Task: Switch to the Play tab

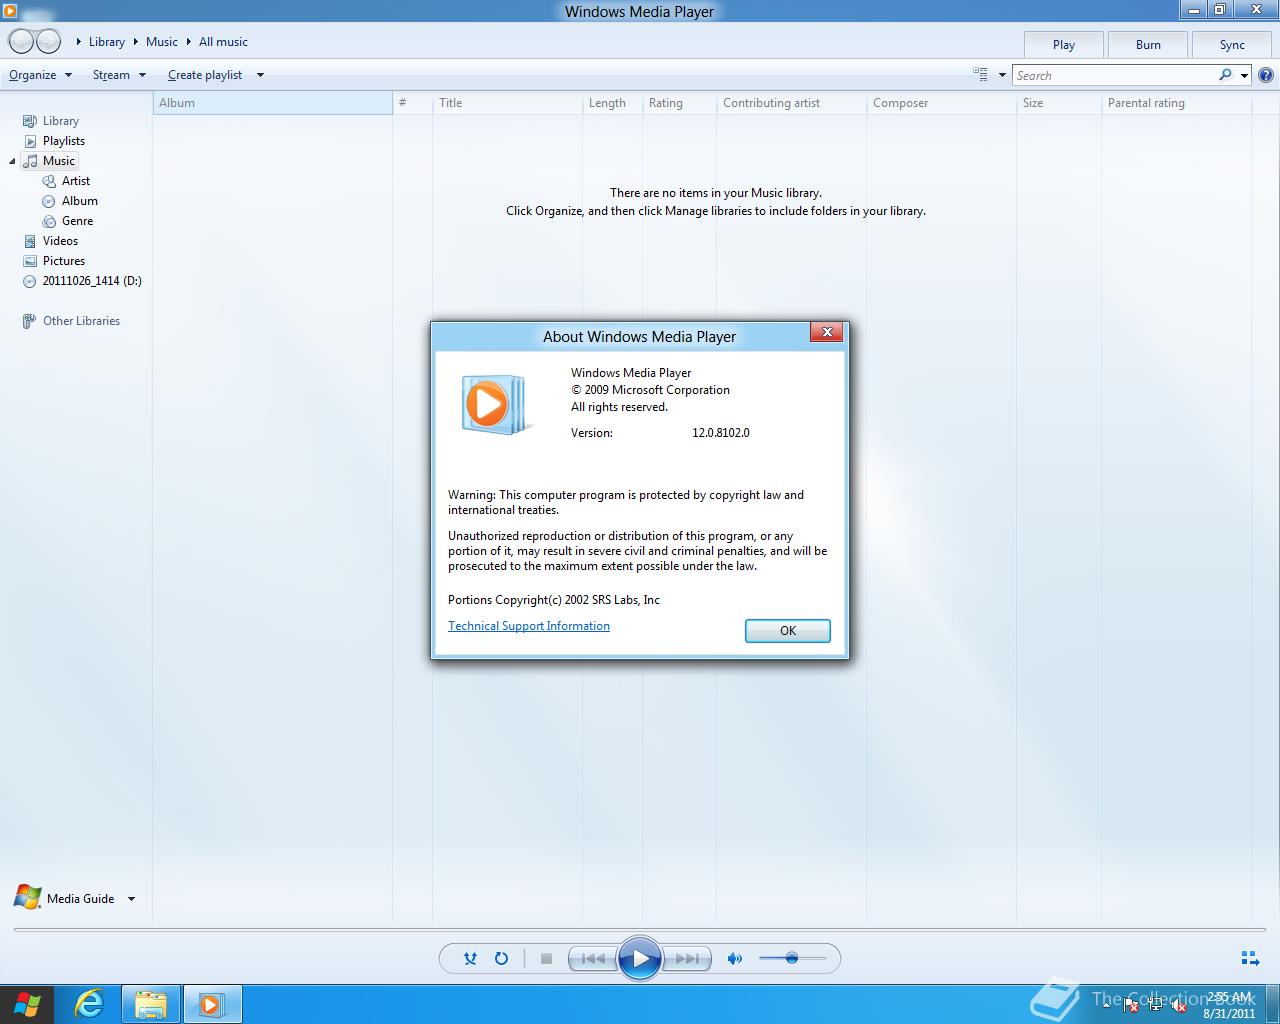Action: click(1064, 44)
